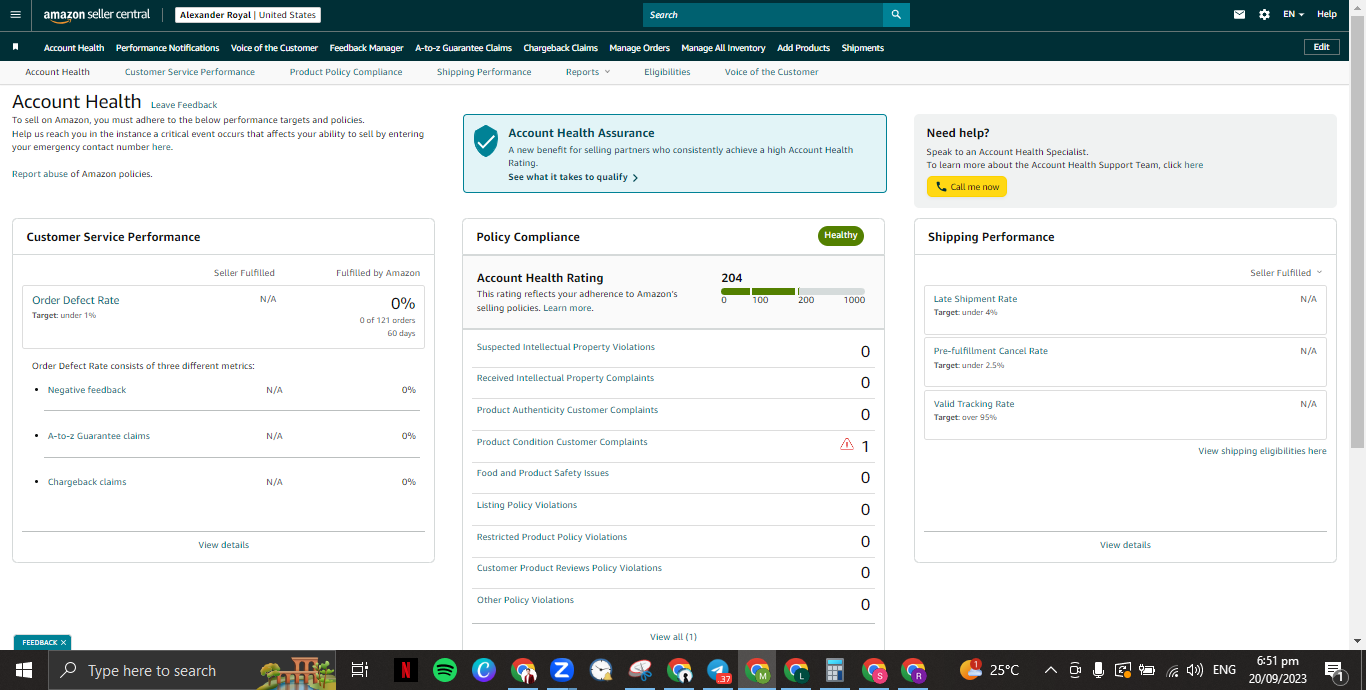This screenshot has width=1366, height=690.
Task: Click the Call me now button
Action: (966, 187)
